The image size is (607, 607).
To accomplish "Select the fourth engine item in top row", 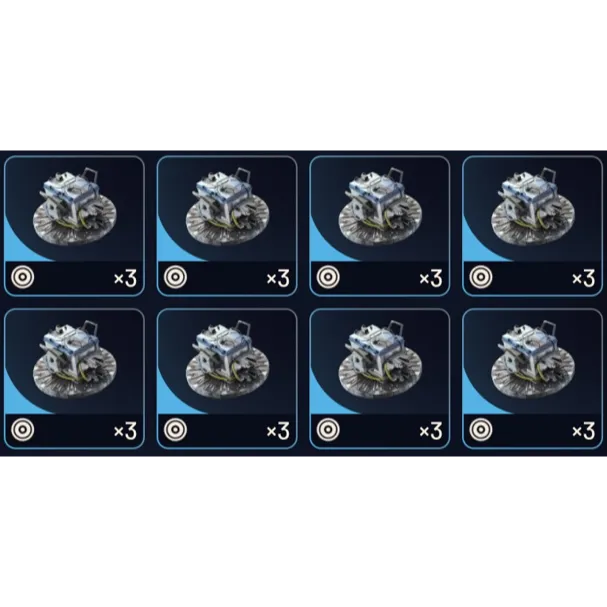I will click(532, 226).
